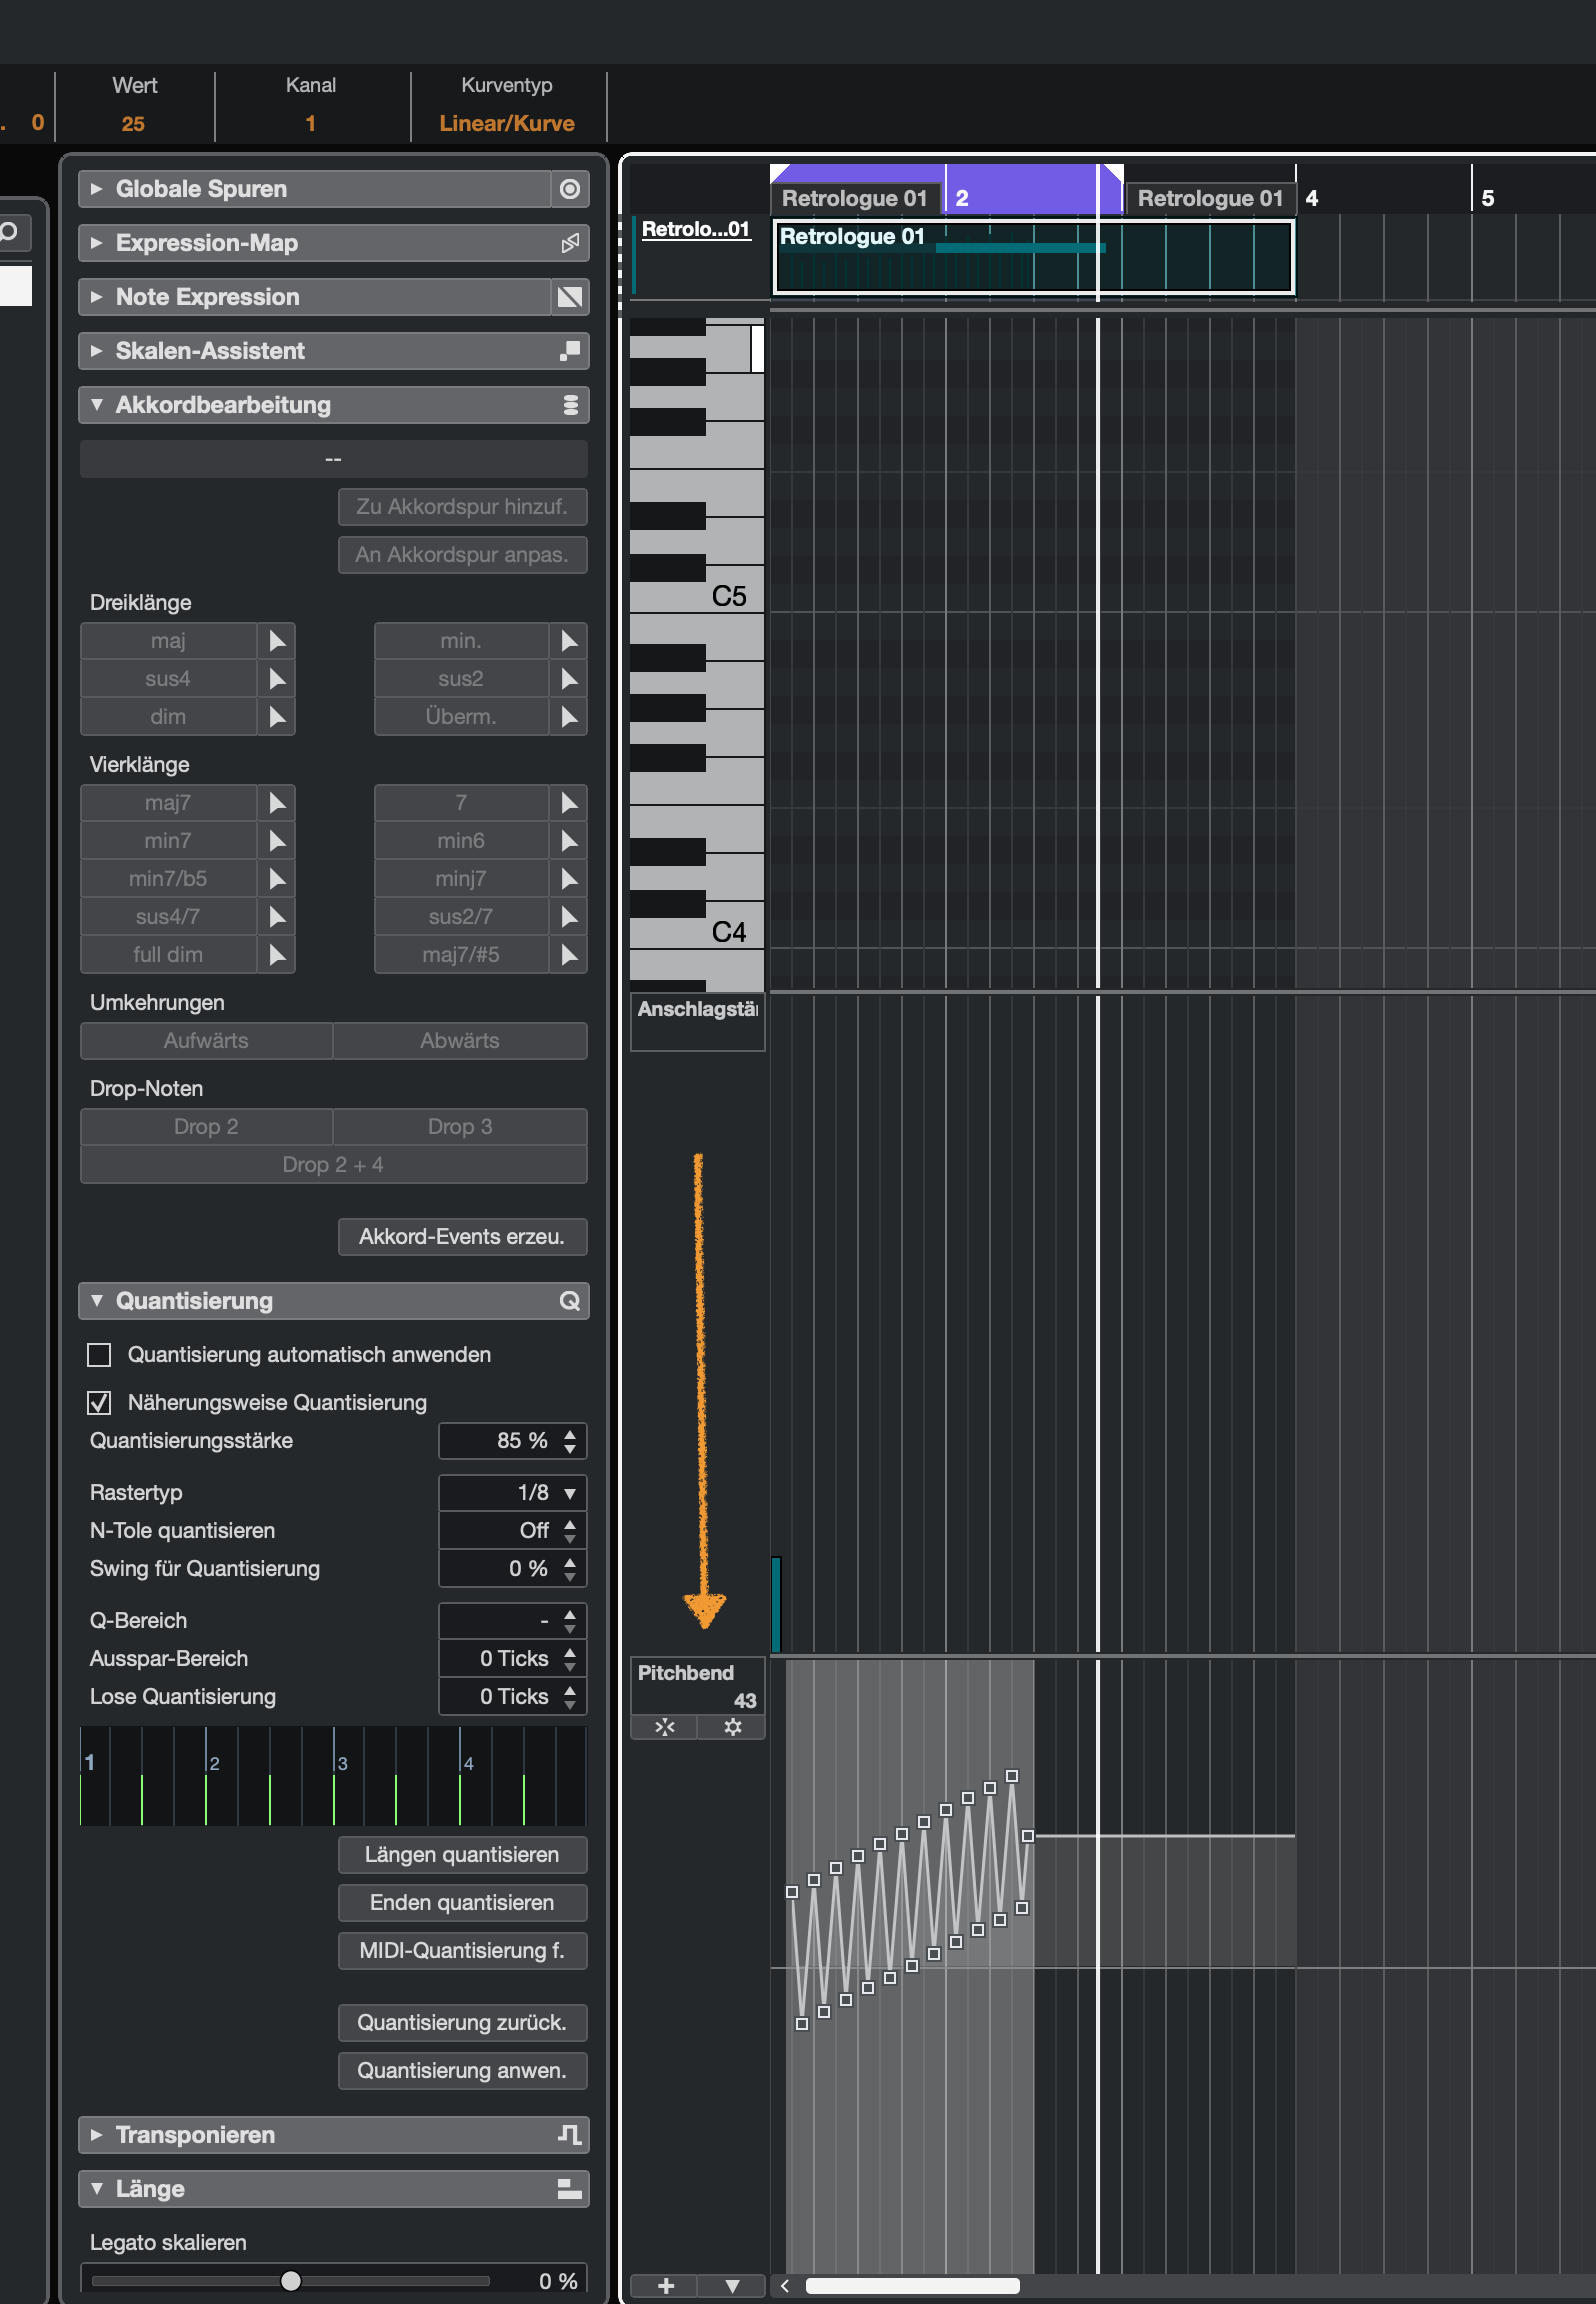Click the Transponieren section icon
This screenshot has height=2304, width=1596.
(x=569, y=2135)
